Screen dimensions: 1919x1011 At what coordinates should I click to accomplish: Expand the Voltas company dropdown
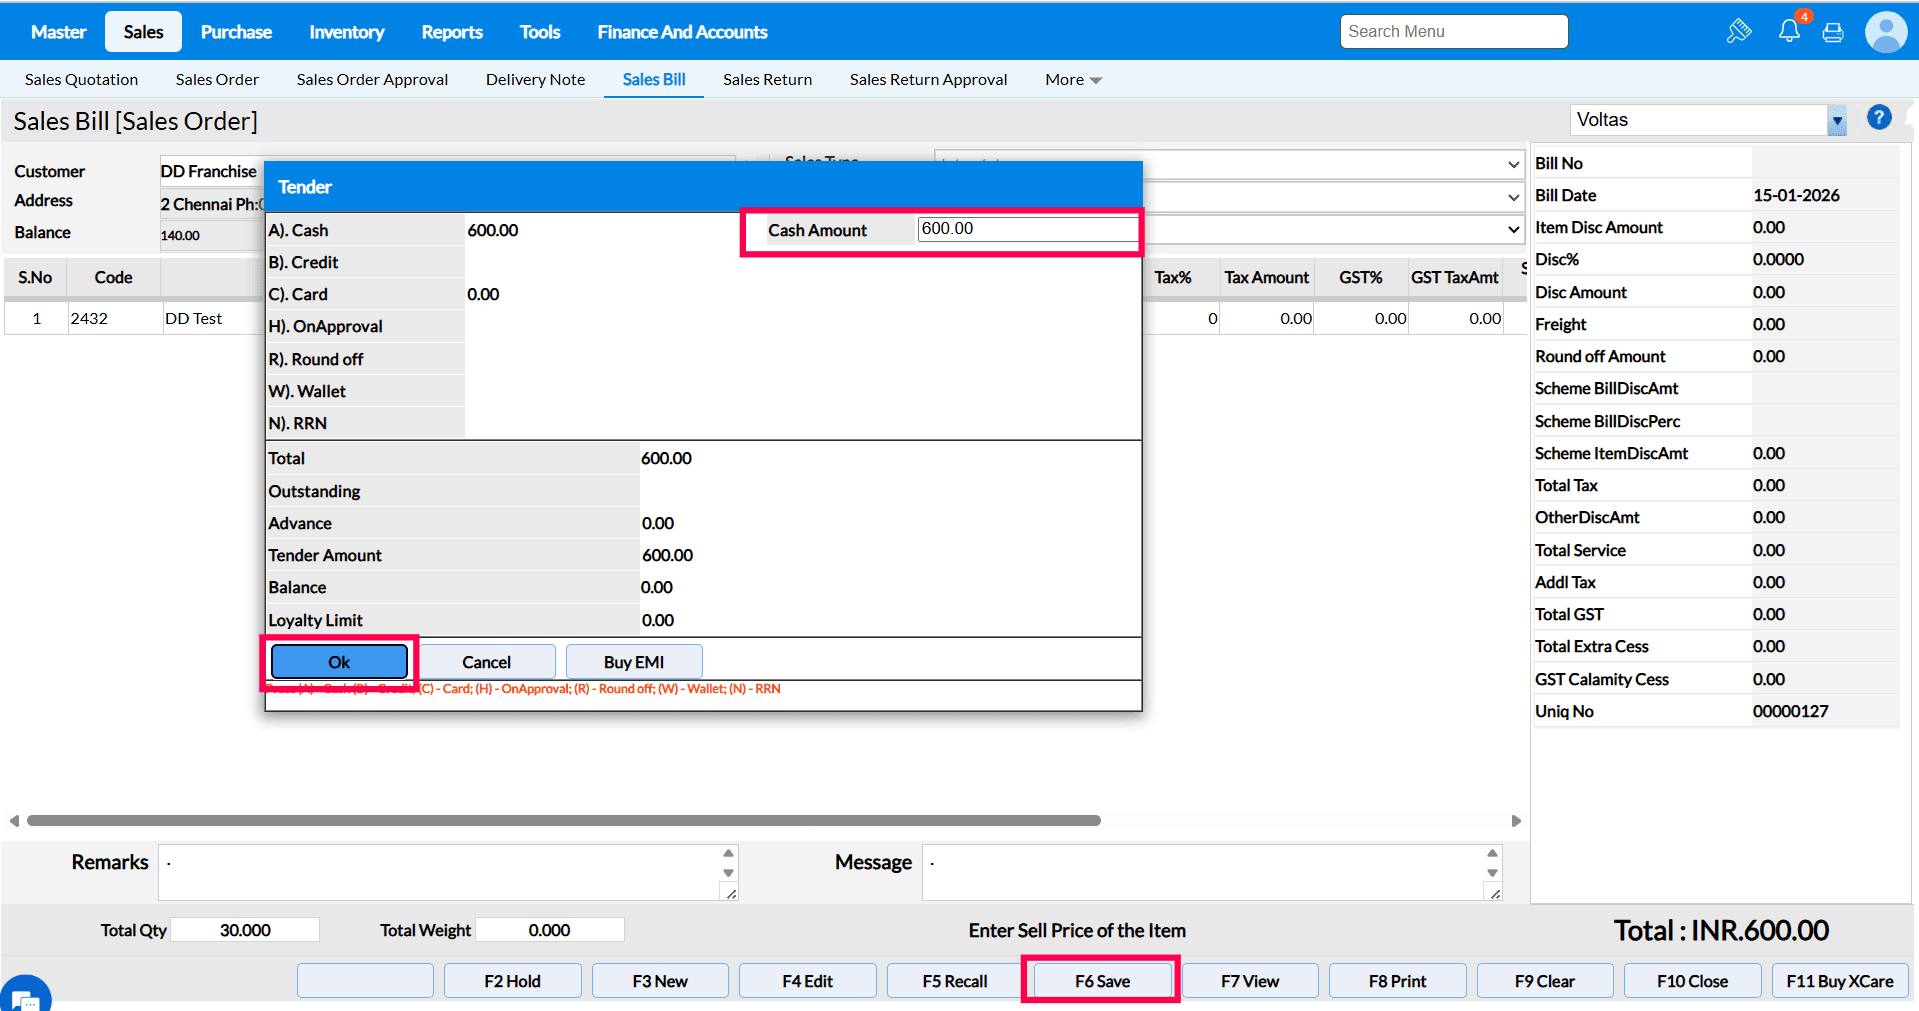(1837, 120)
